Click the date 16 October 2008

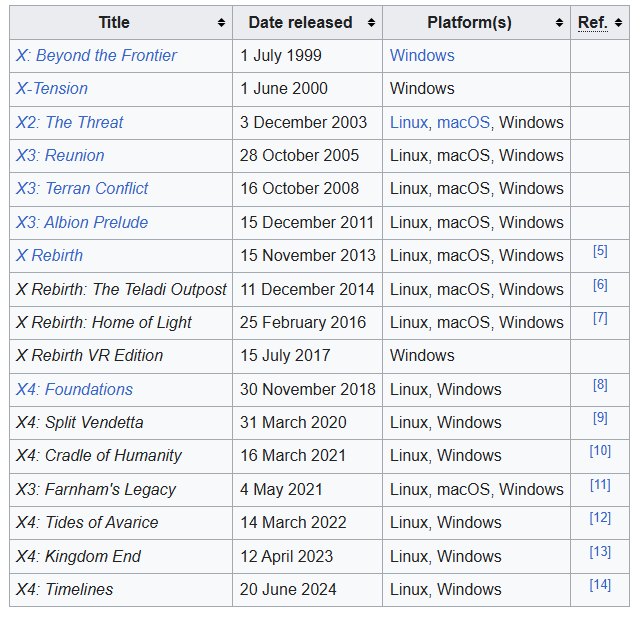[x=299, y=188]
